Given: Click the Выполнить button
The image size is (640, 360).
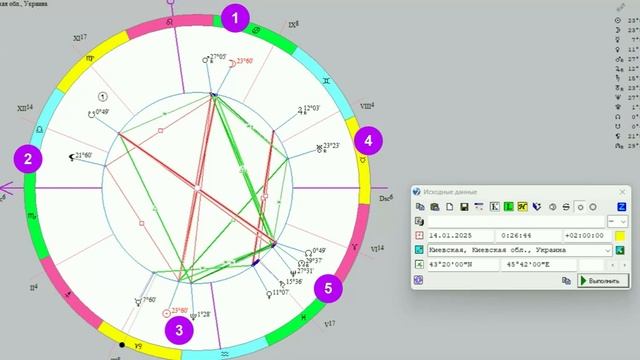Looking at the screenshot, I should point(603,281).
